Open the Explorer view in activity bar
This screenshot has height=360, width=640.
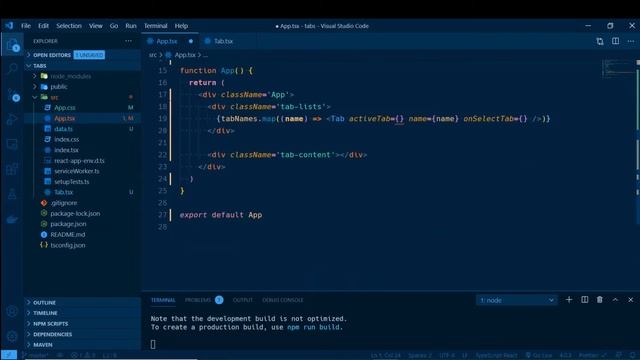[x=12, y=45]
